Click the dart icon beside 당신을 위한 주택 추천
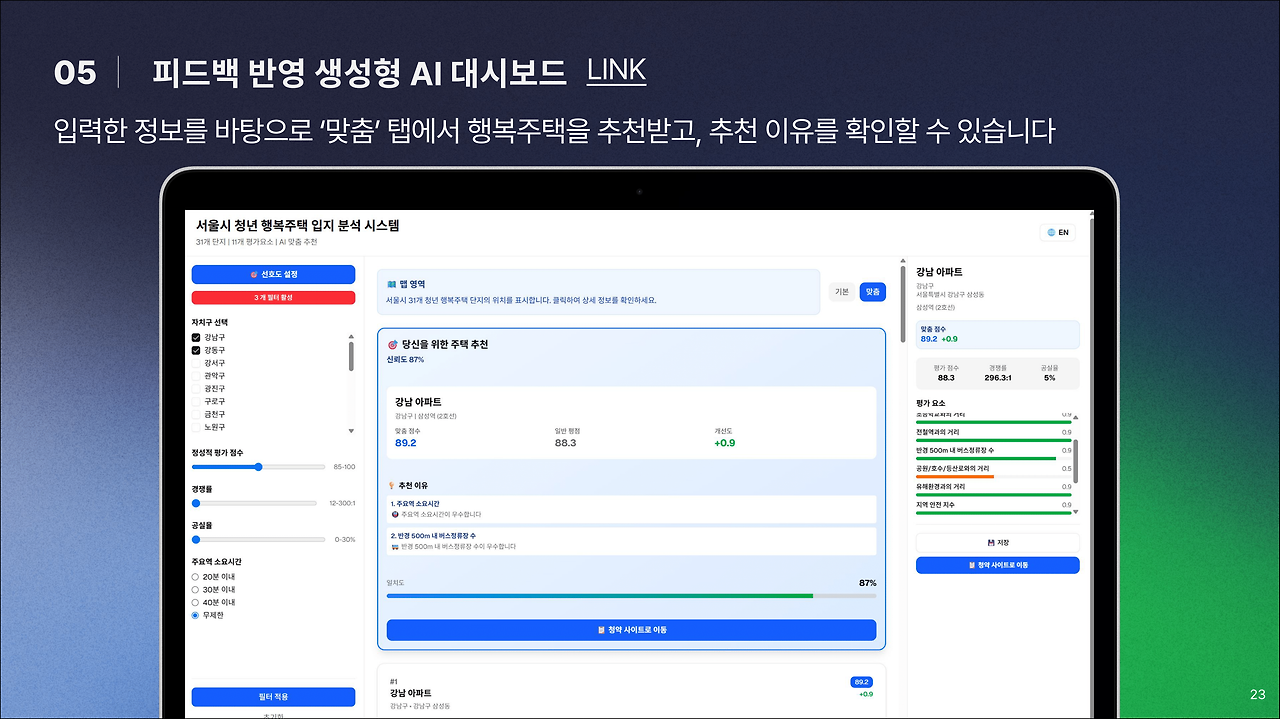The image size is (1280, 719). pos(392,344)
